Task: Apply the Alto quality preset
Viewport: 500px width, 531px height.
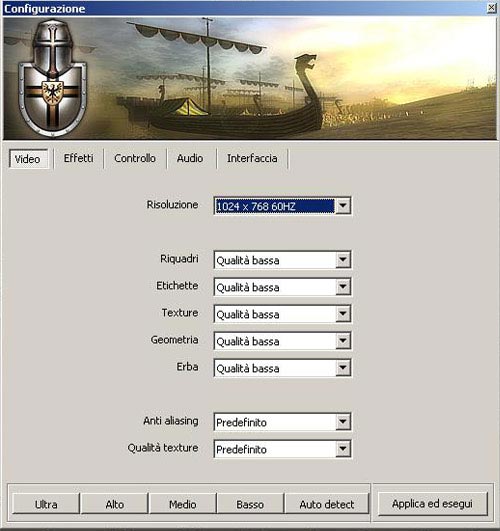Action: pos(114,504)
